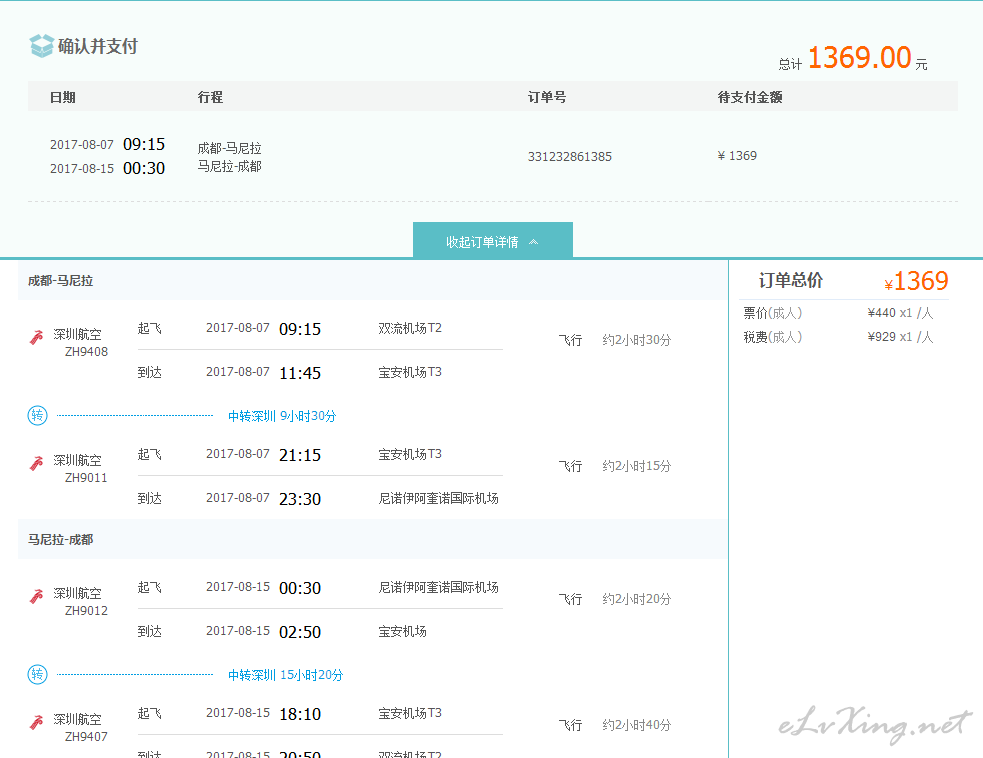Click the 税费(成人) label
The image size is (983, 758).
tap(772, 337)
